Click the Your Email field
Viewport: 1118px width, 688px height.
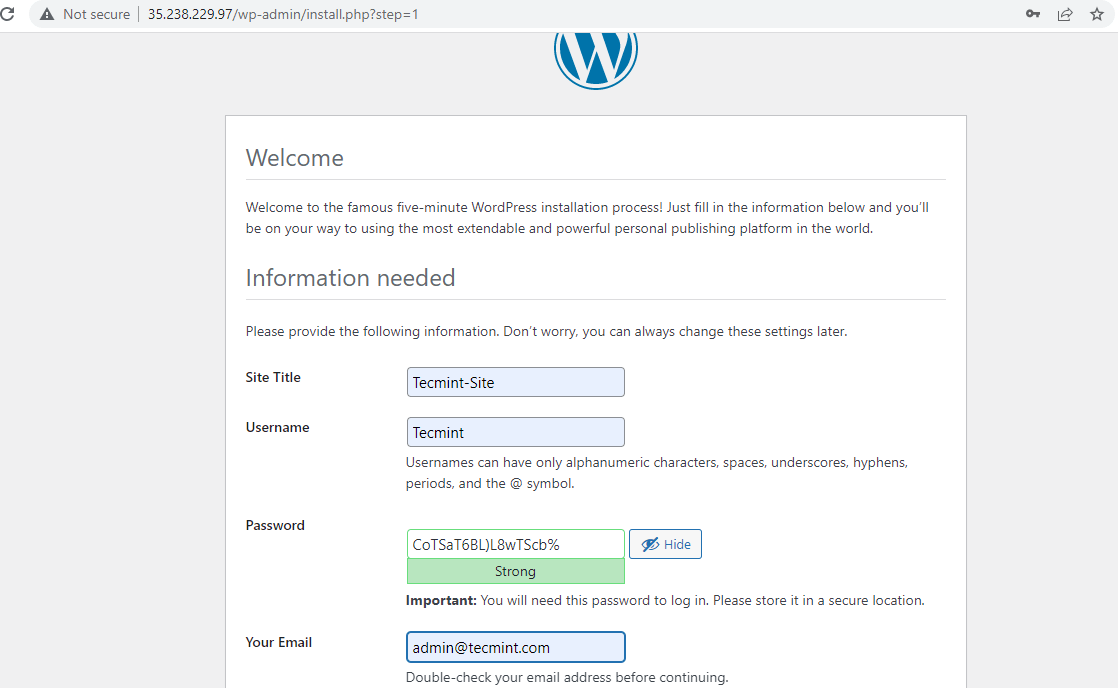pyautogui.click(x=516, y=647)
